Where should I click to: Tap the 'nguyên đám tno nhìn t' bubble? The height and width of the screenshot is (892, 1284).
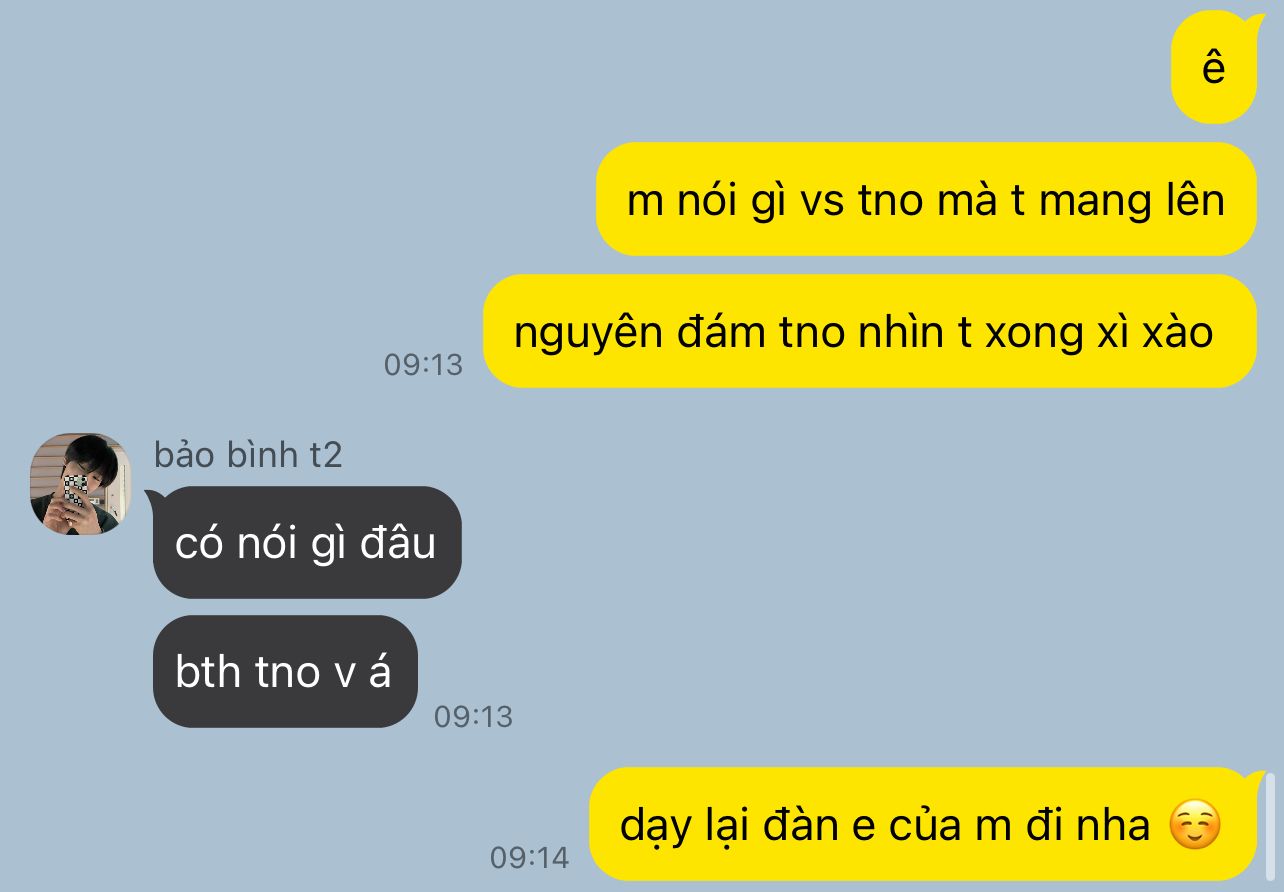tap(869, 331)
